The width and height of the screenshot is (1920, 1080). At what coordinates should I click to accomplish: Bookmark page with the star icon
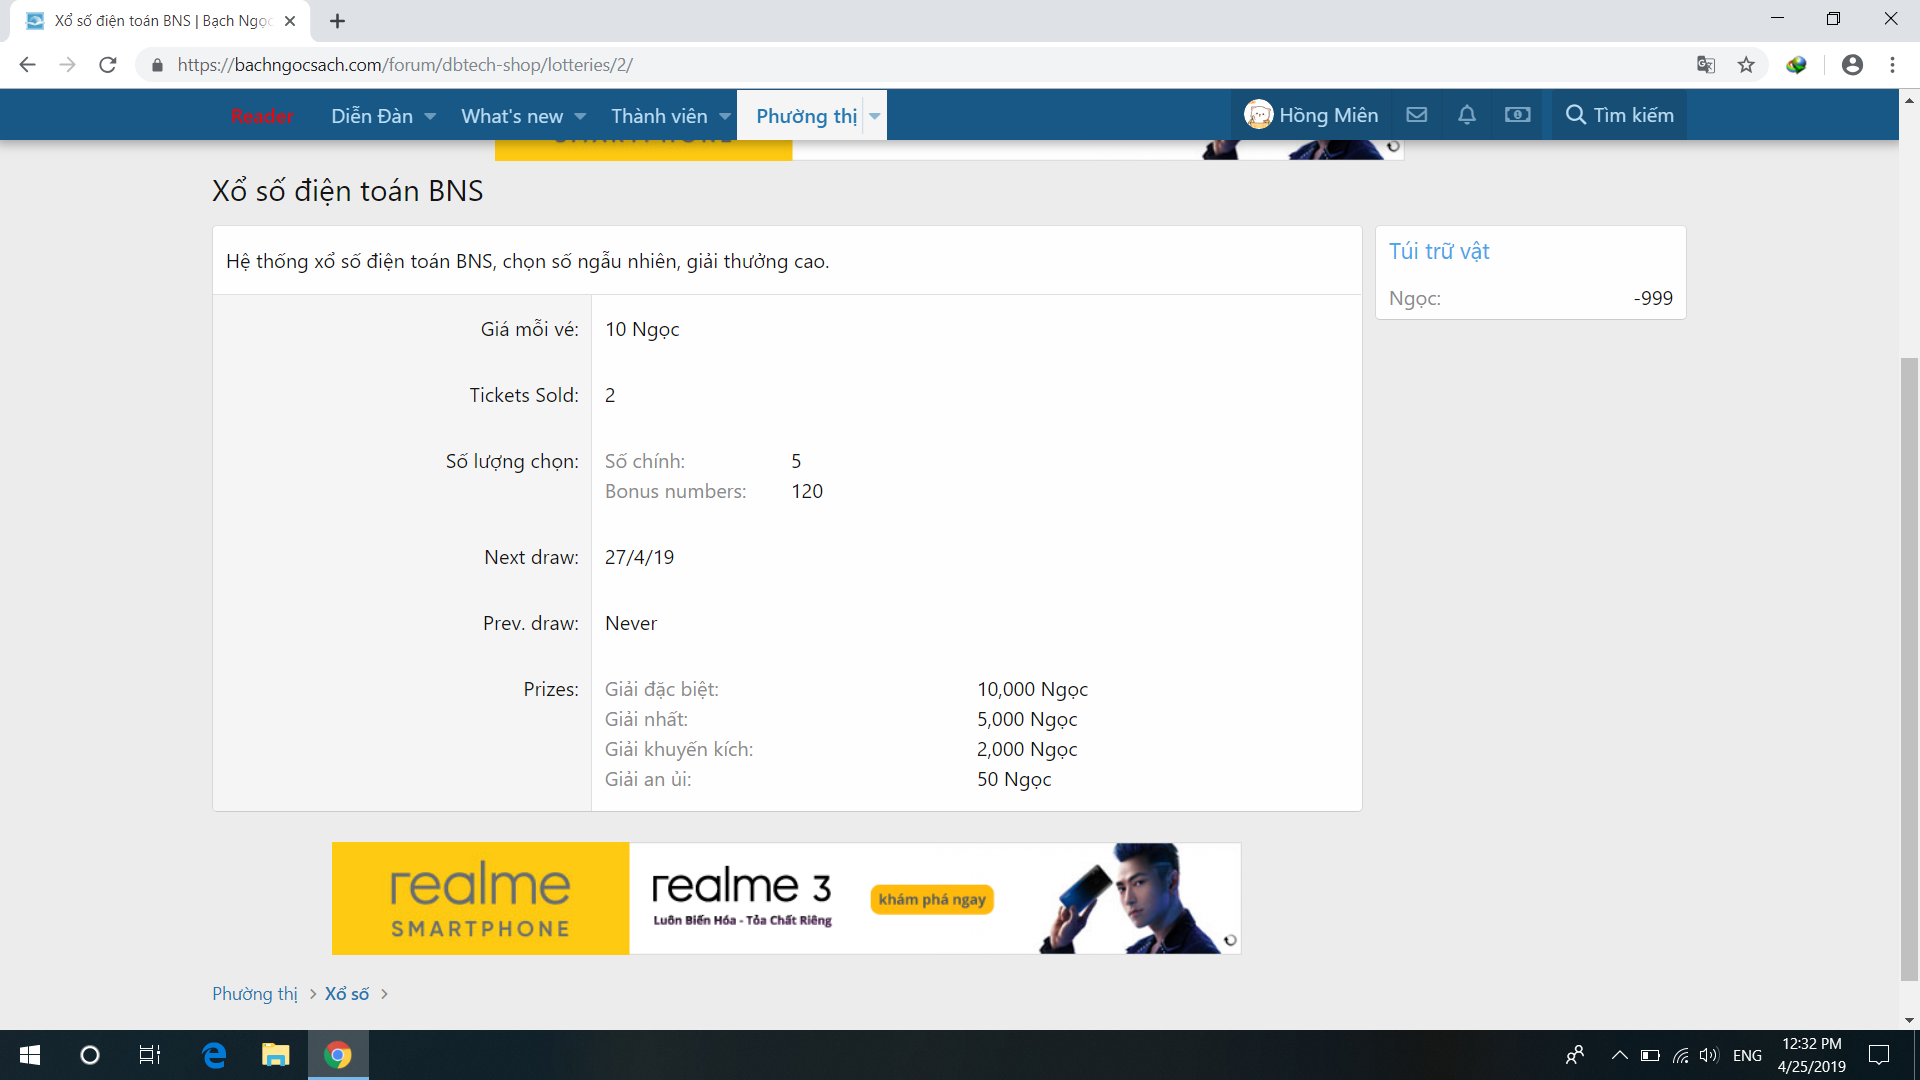point(1746,65)
